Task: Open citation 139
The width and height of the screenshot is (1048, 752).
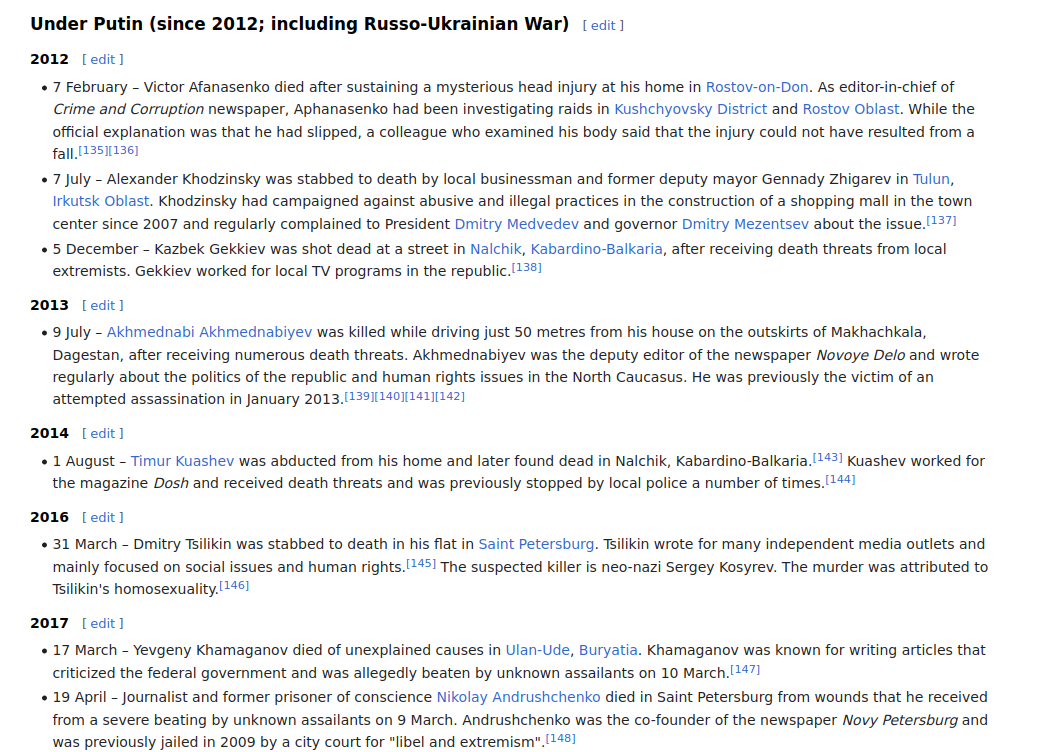Action: coord(359,396)
